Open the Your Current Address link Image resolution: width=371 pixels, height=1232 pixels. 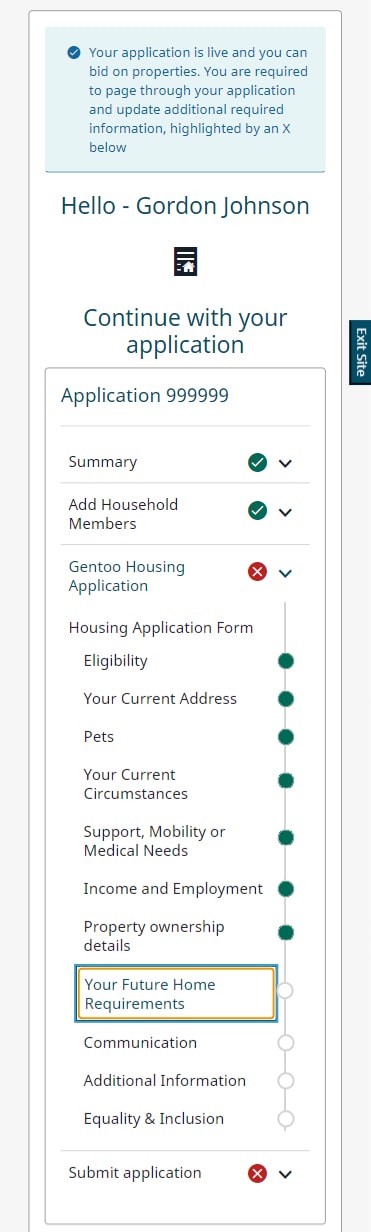point(160,699)
